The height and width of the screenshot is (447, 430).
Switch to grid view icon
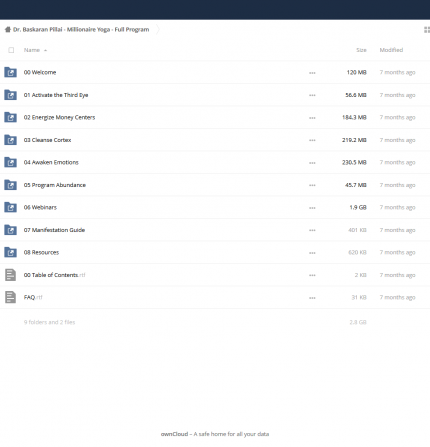[x=426, y=30]
